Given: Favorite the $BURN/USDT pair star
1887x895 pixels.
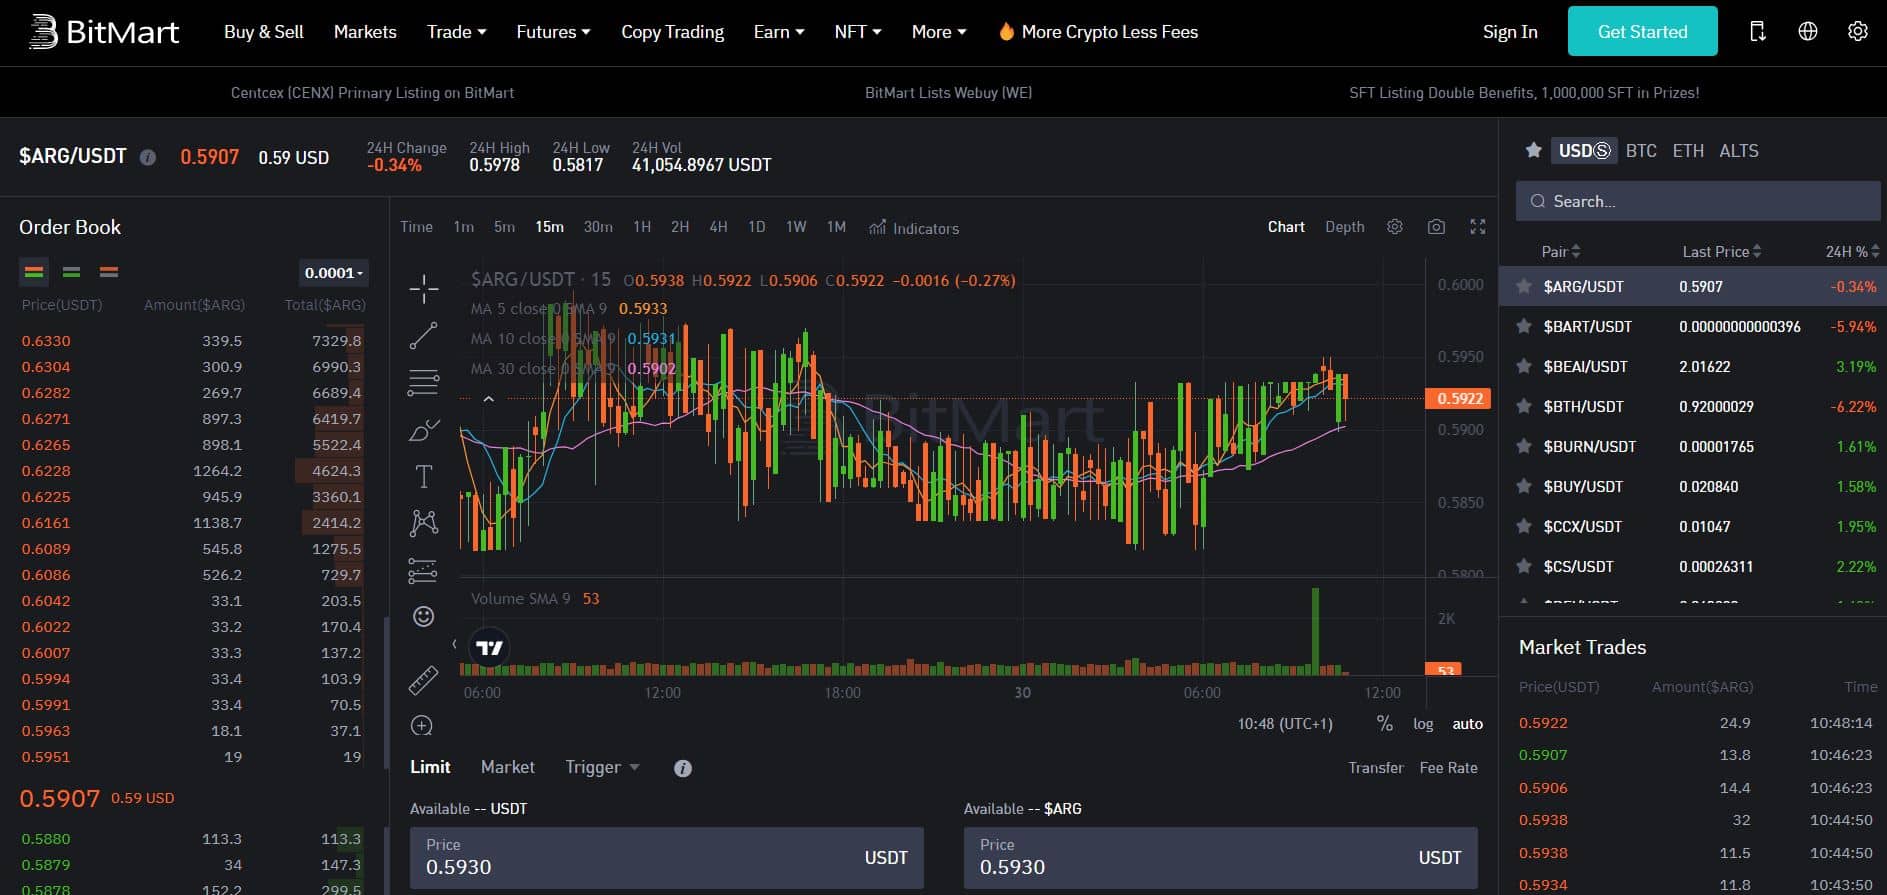Looking at the screenshot, I should click(1524, 447).
